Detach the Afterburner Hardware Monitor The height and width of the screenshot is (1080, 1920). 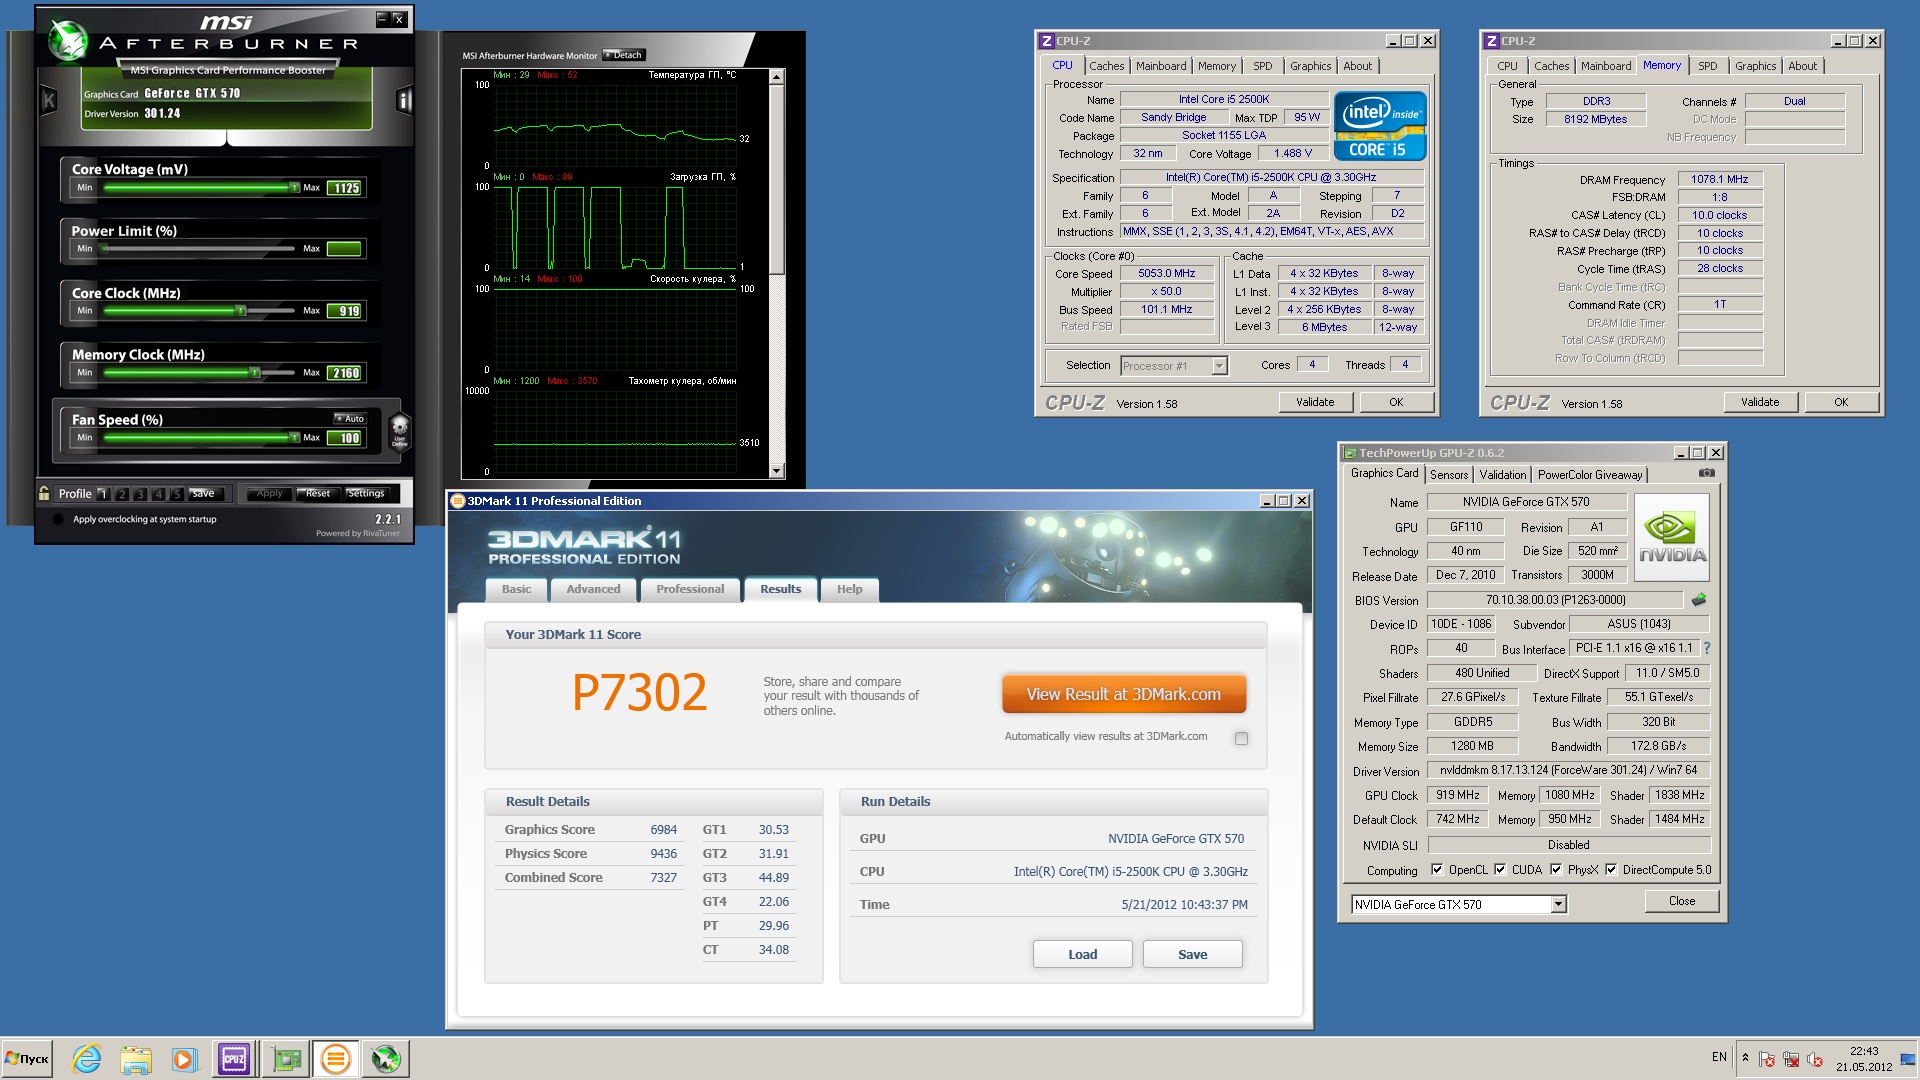pos(624,55)
